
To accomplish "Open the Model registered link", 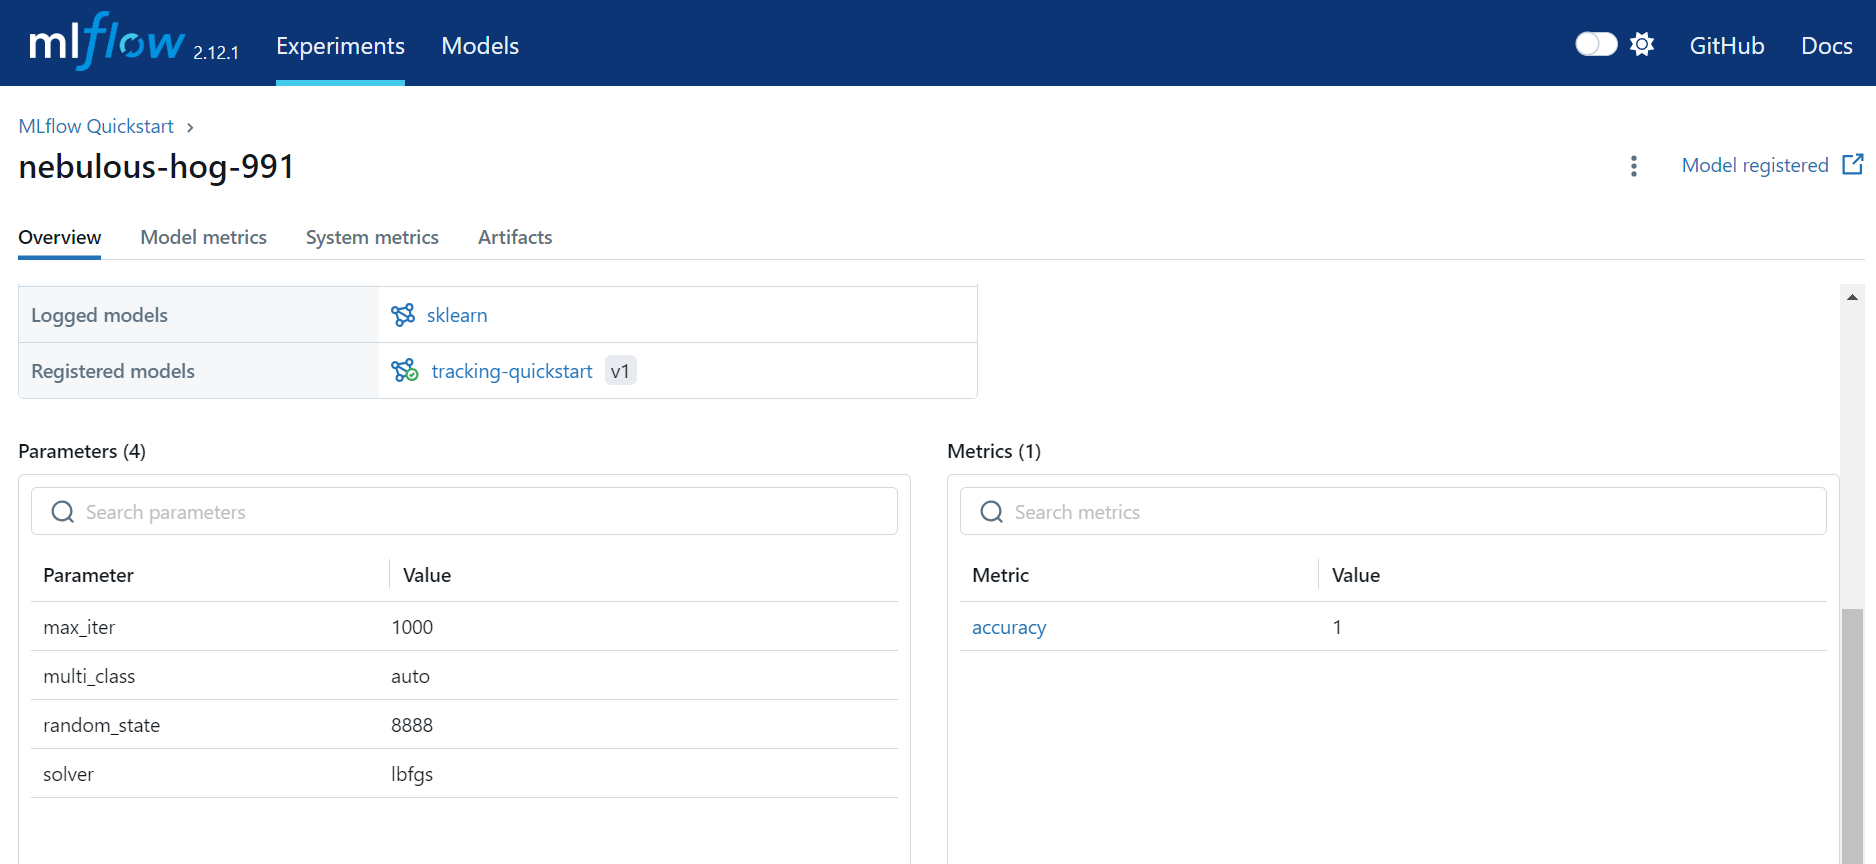I will coord(1755,165).
